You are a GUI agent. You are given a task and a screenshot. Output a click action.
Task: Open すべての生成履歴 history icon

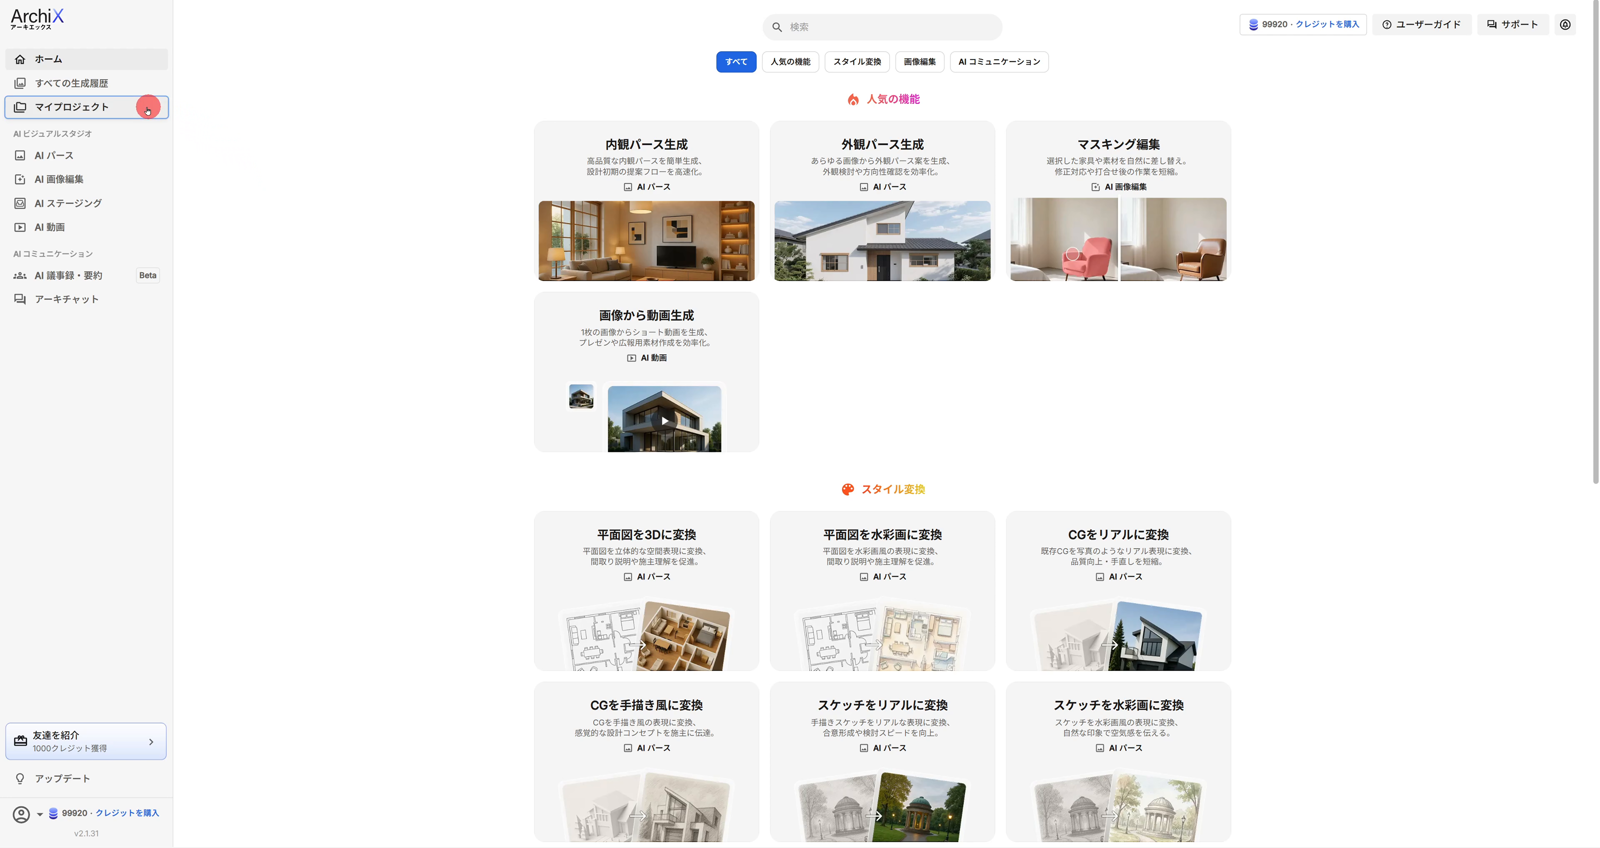coord(20,83)
